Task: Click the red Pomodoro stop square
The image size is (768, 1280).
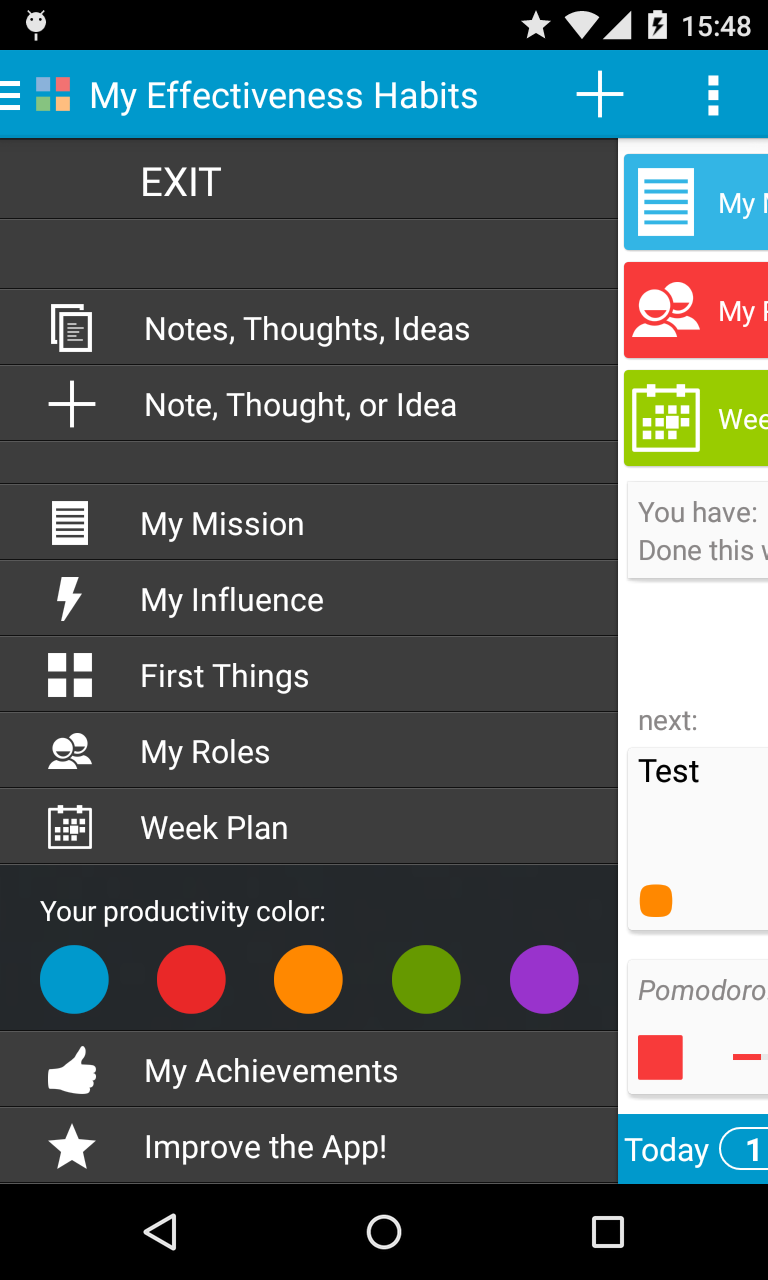Action: point(660,1057)
